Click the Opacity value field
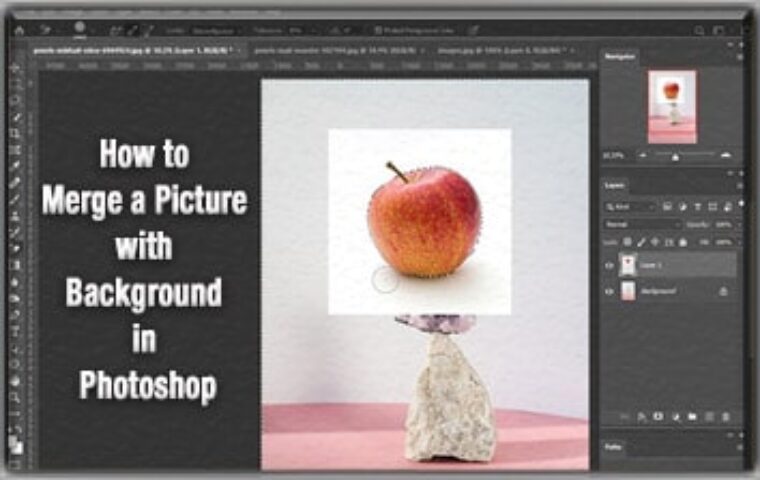 724,225
